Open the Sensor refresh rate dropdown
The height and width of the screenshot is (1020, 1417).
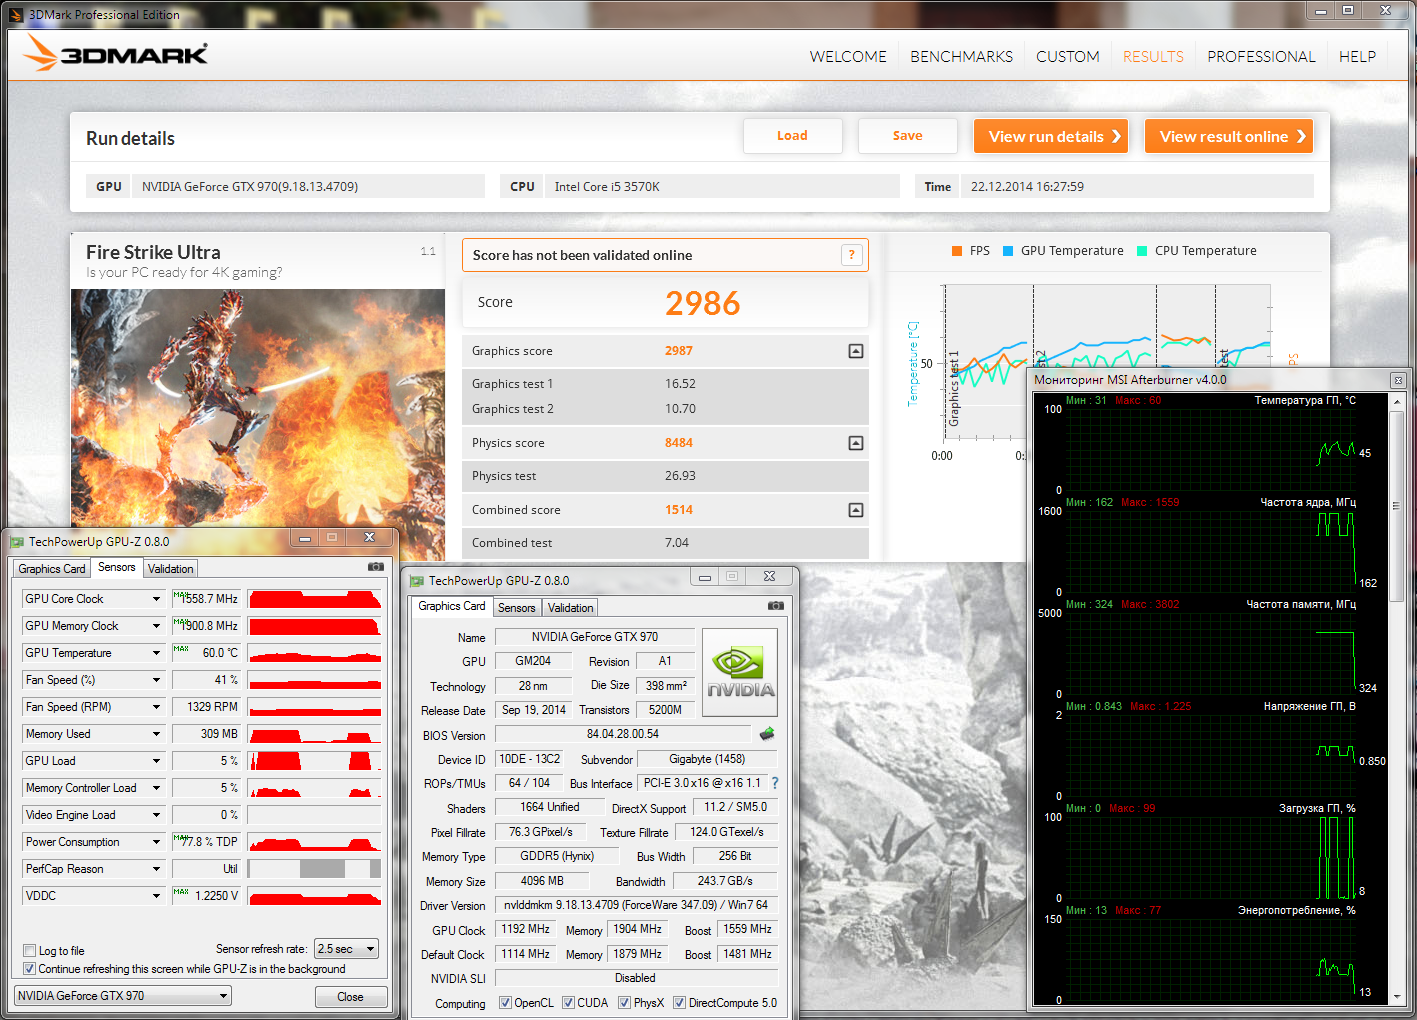(346, 949)
